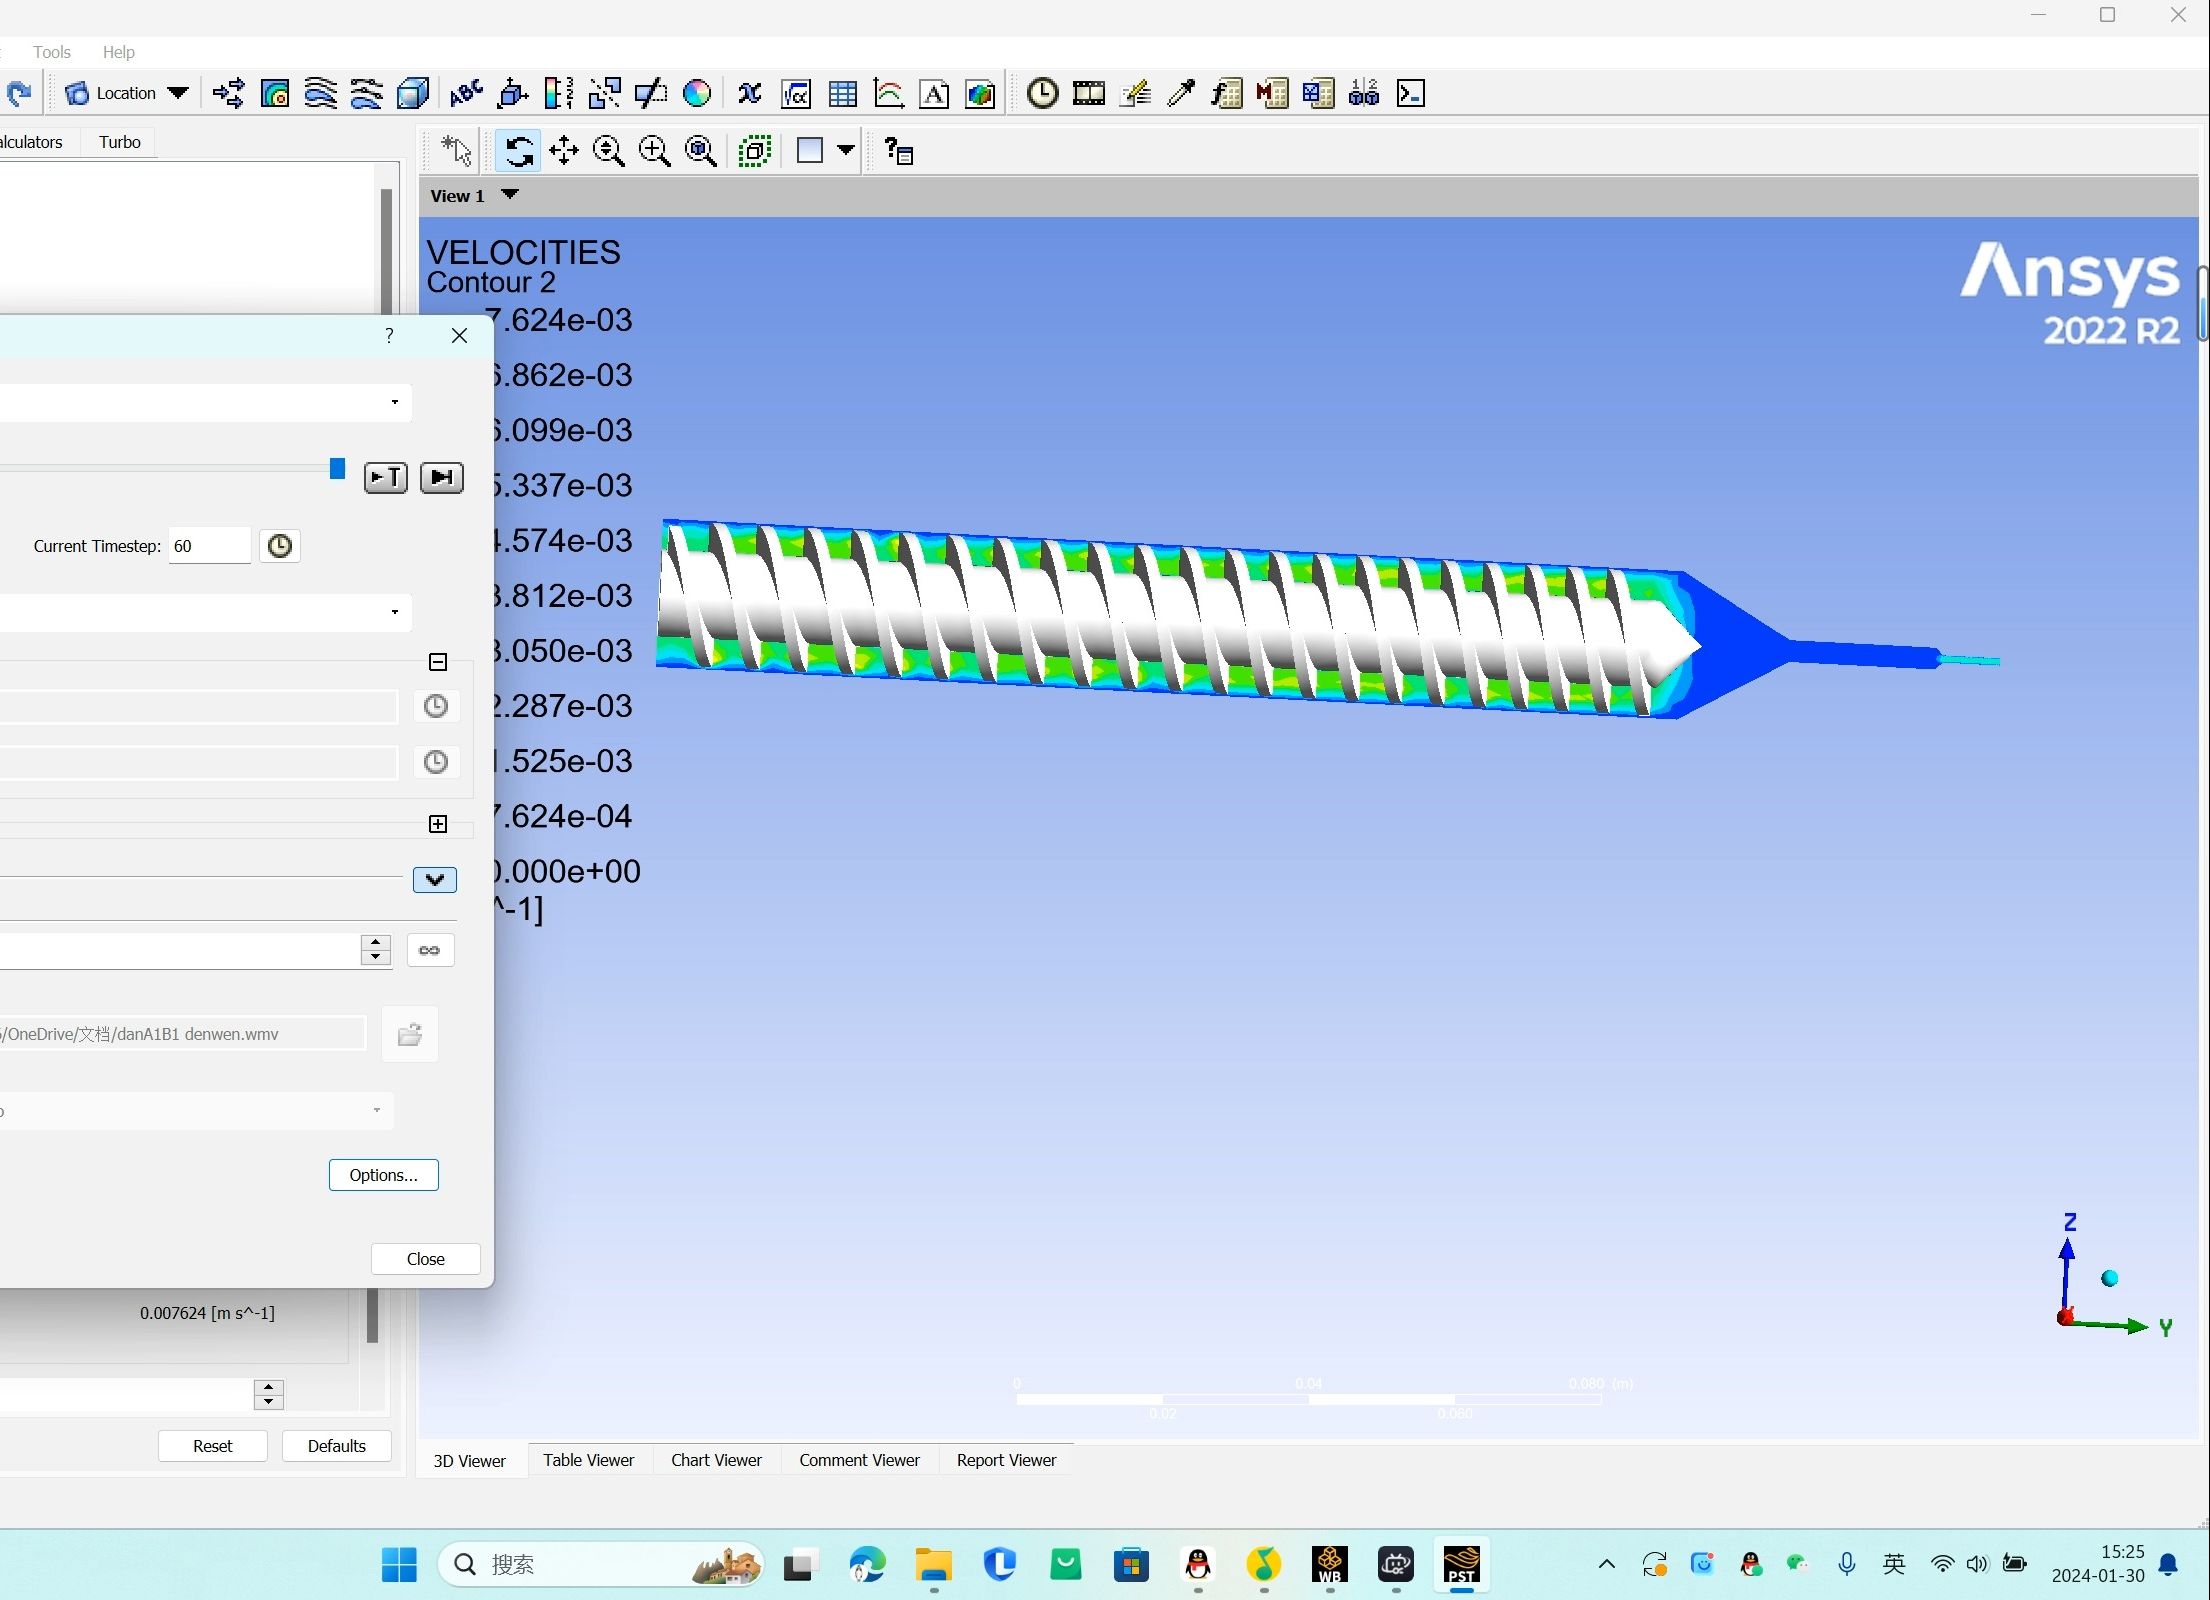Screen dimensions: 2210x1600
Task: Open the Timestep Selector clock icon
Action: click(1042, 94)
